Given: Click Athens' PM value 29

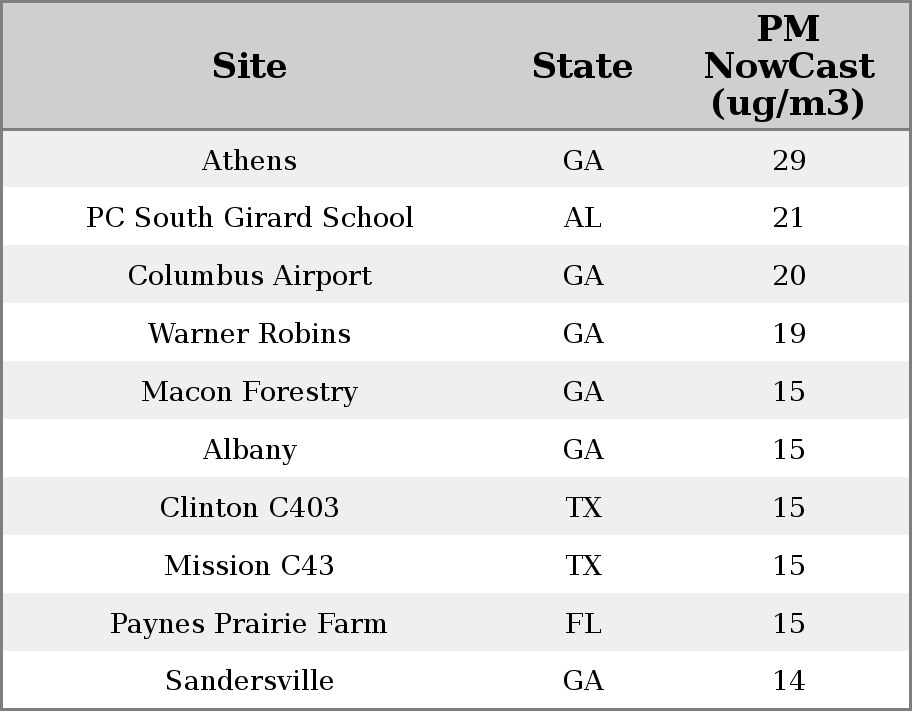Looking at the screenshot, I should [x=789, y=160].
